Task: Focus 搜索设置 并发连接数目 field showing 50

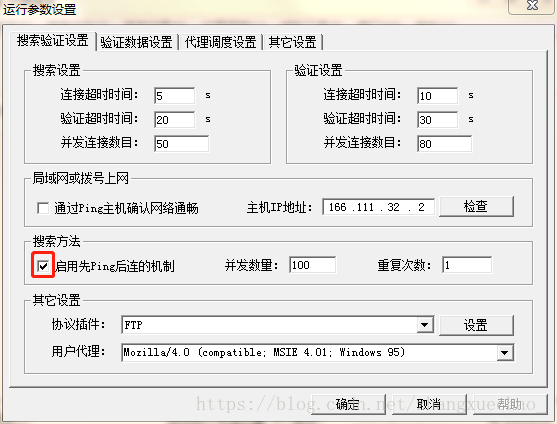Action: click(x=182, y=143)
